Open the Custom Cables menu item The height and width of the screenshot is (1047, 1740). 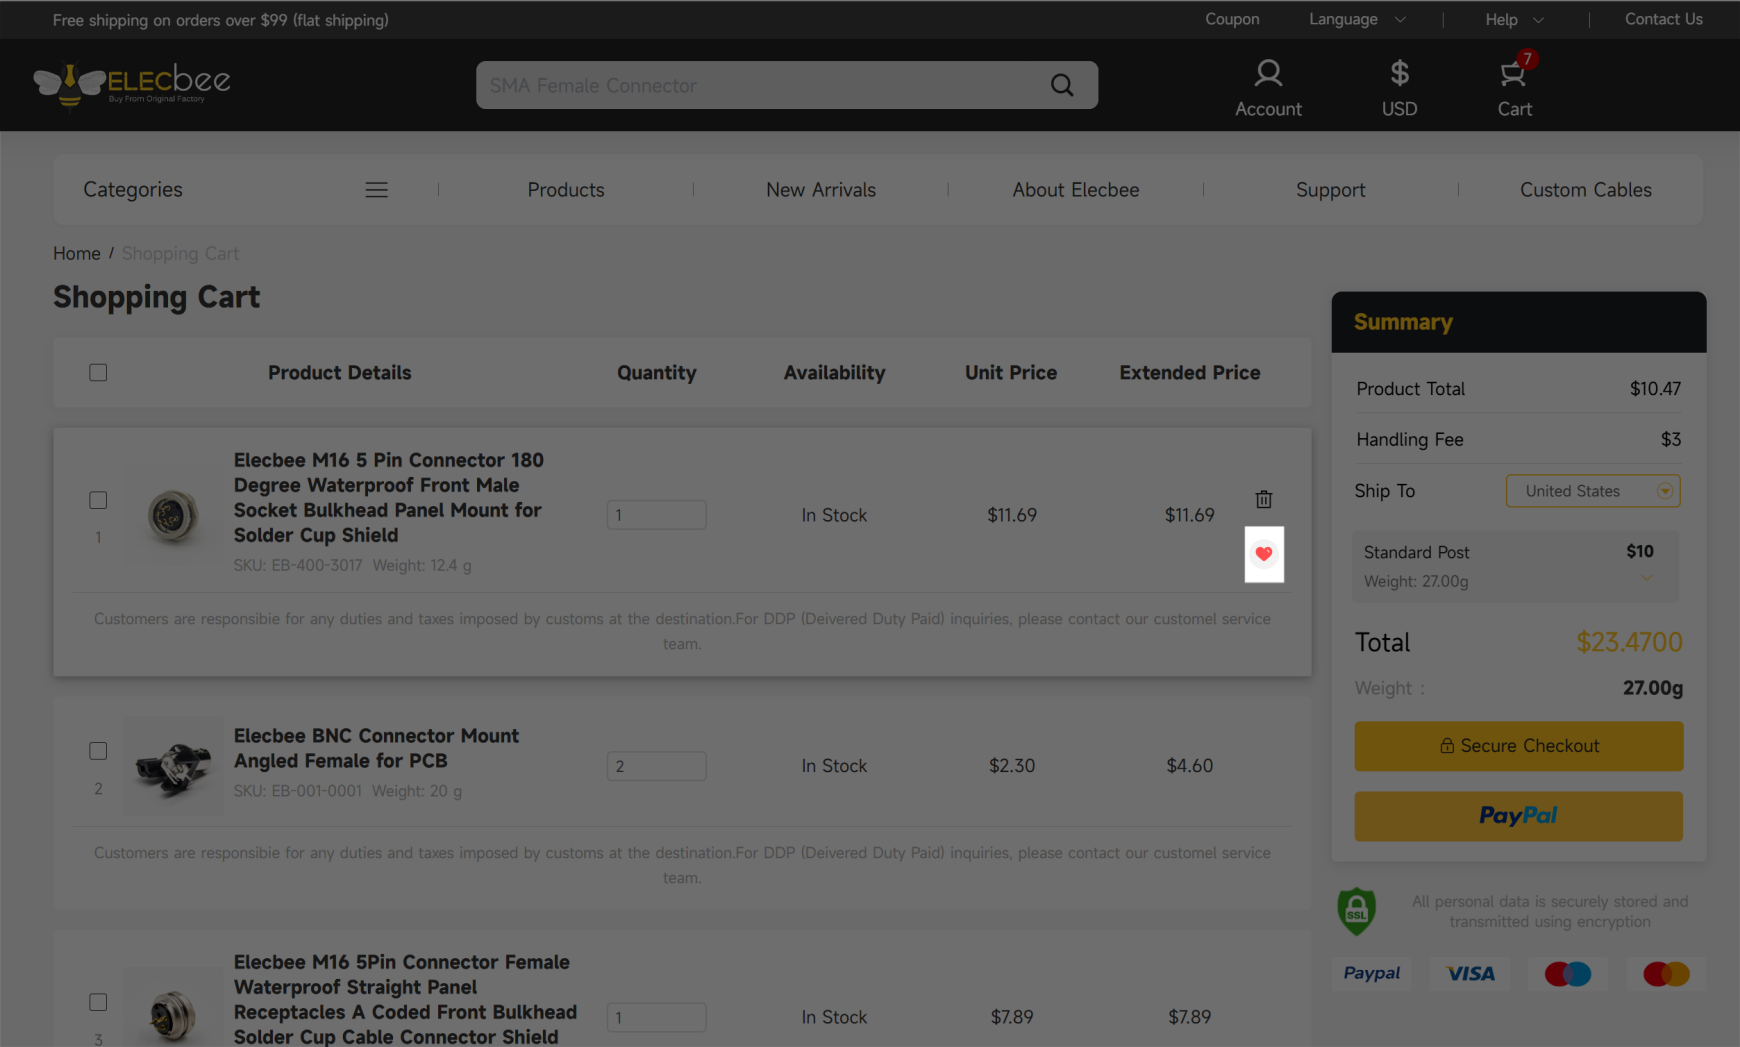1585,190
